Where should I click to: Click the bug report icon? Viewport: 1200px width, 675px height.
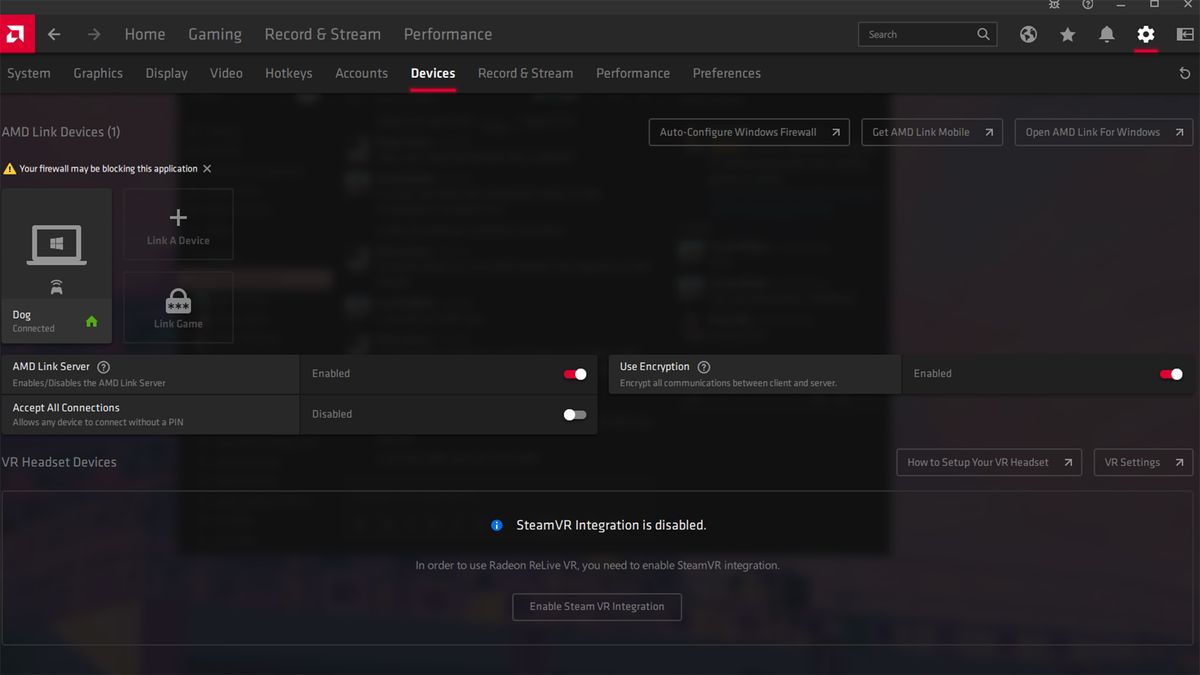1054,5
